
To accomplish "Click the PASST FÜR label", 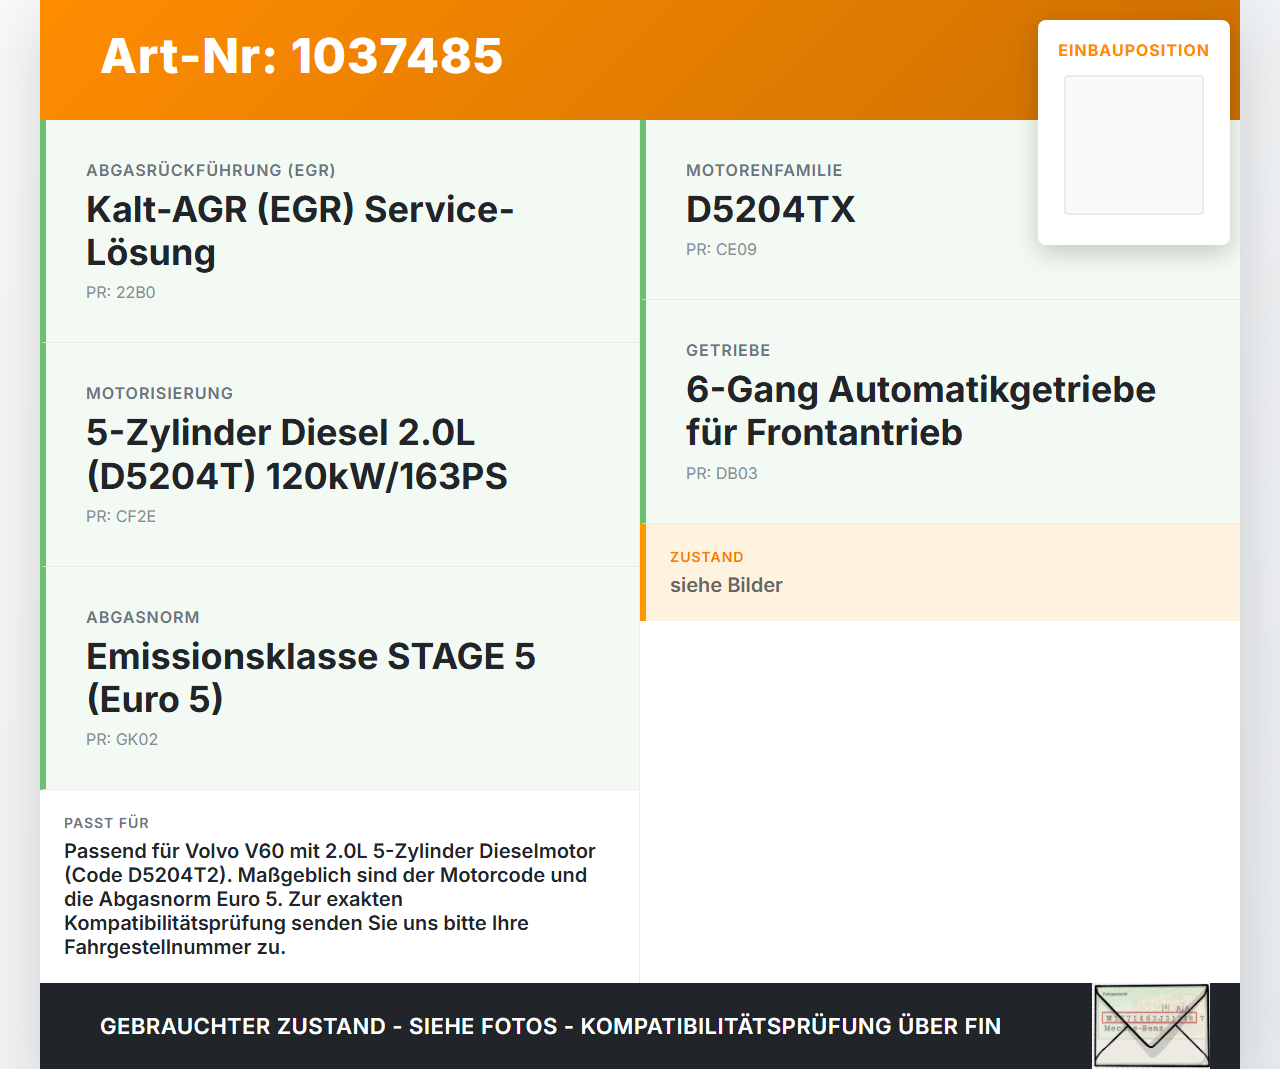I will [x=107, y=823].
